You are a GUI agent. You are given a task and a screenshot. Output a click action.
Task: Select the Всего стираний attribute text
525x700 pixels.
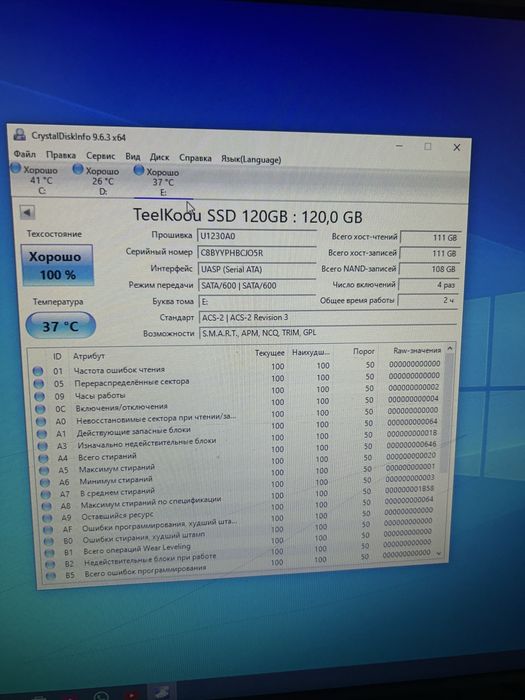tap(107, 457)
